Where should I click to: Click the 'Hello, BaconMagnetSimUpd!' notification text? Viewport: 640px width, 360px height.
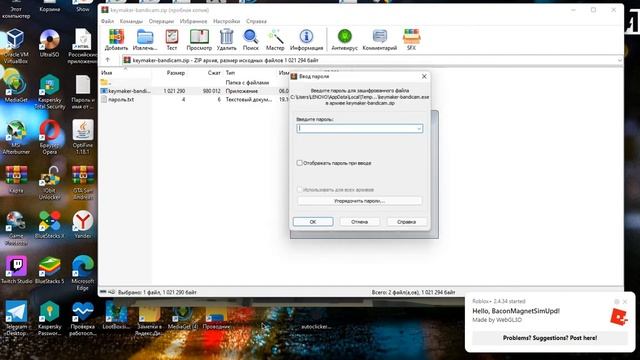[x=516, y=311]
